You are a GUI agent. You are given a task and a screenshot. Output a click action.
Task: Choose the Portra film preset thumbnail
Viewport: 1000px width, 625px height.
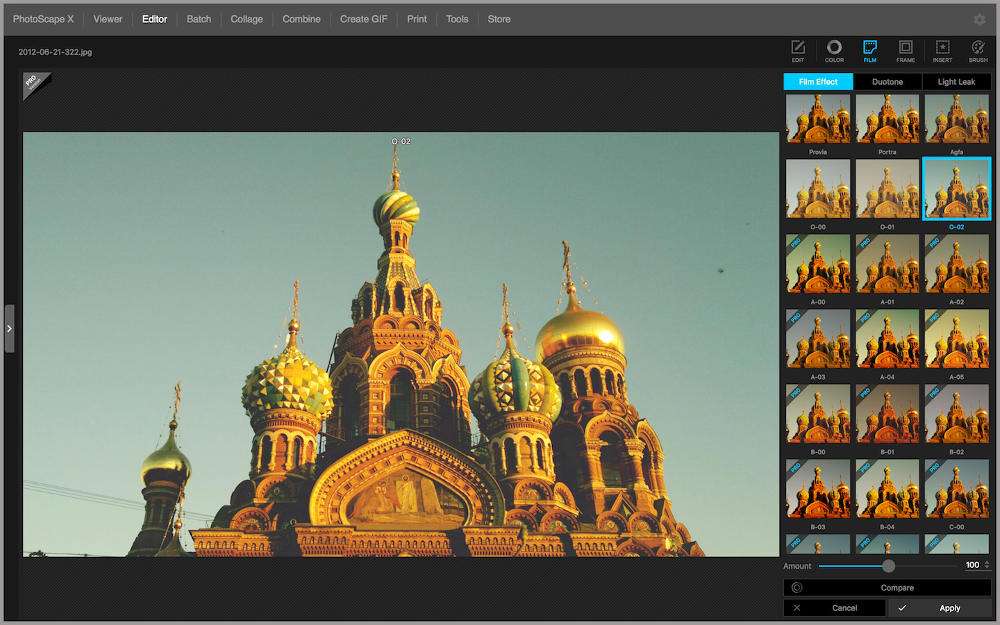click(887, 119)
